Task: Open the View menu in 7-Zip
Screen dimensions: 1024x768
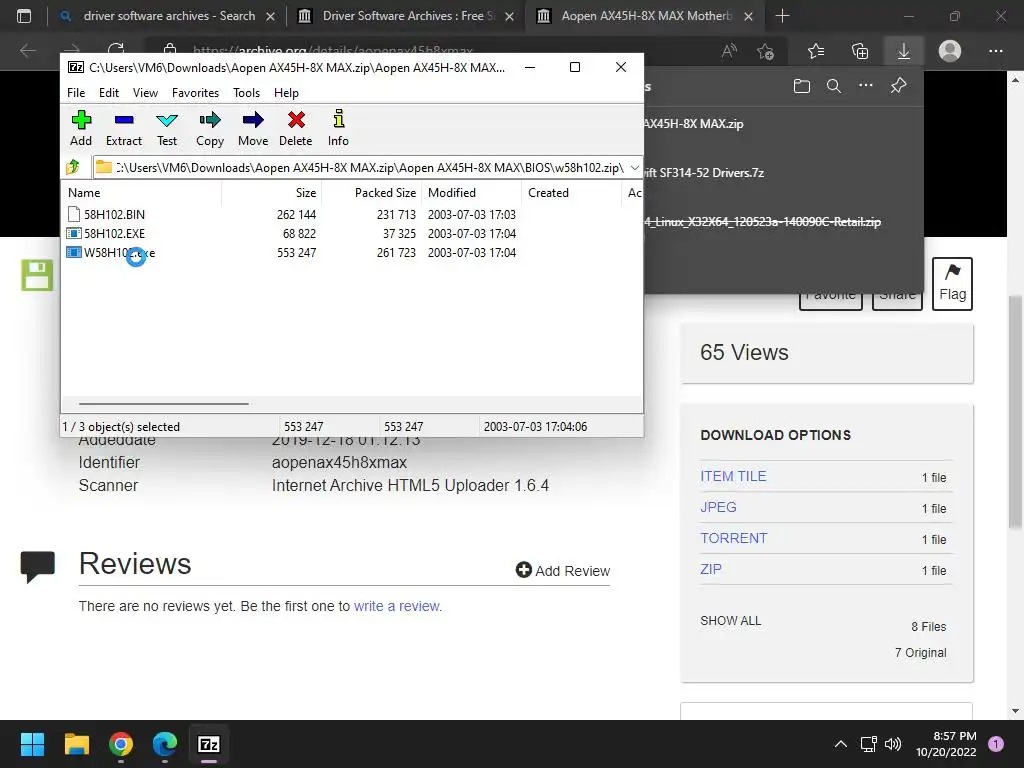Action: (145, 93)
